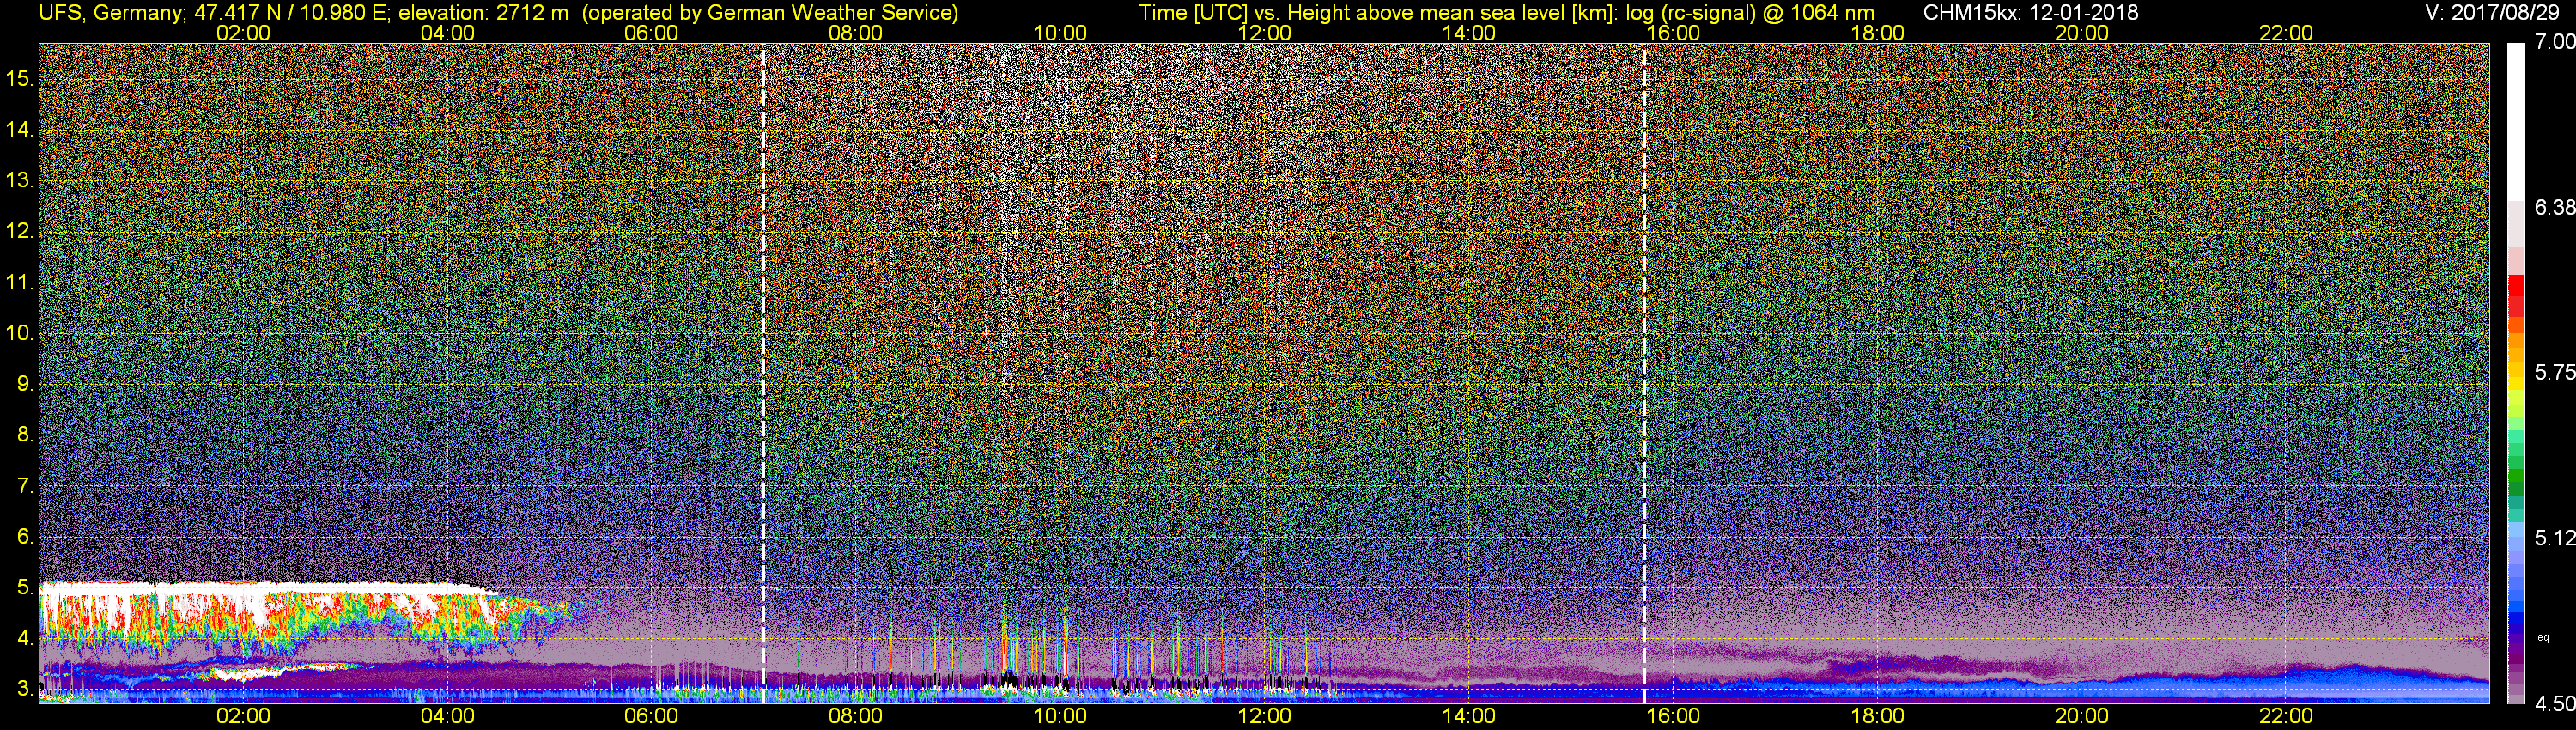This screenshot has width=2576, height=730.
Task: Click the 18:00 label on the top time axis
Action: tap(1878, 33)
